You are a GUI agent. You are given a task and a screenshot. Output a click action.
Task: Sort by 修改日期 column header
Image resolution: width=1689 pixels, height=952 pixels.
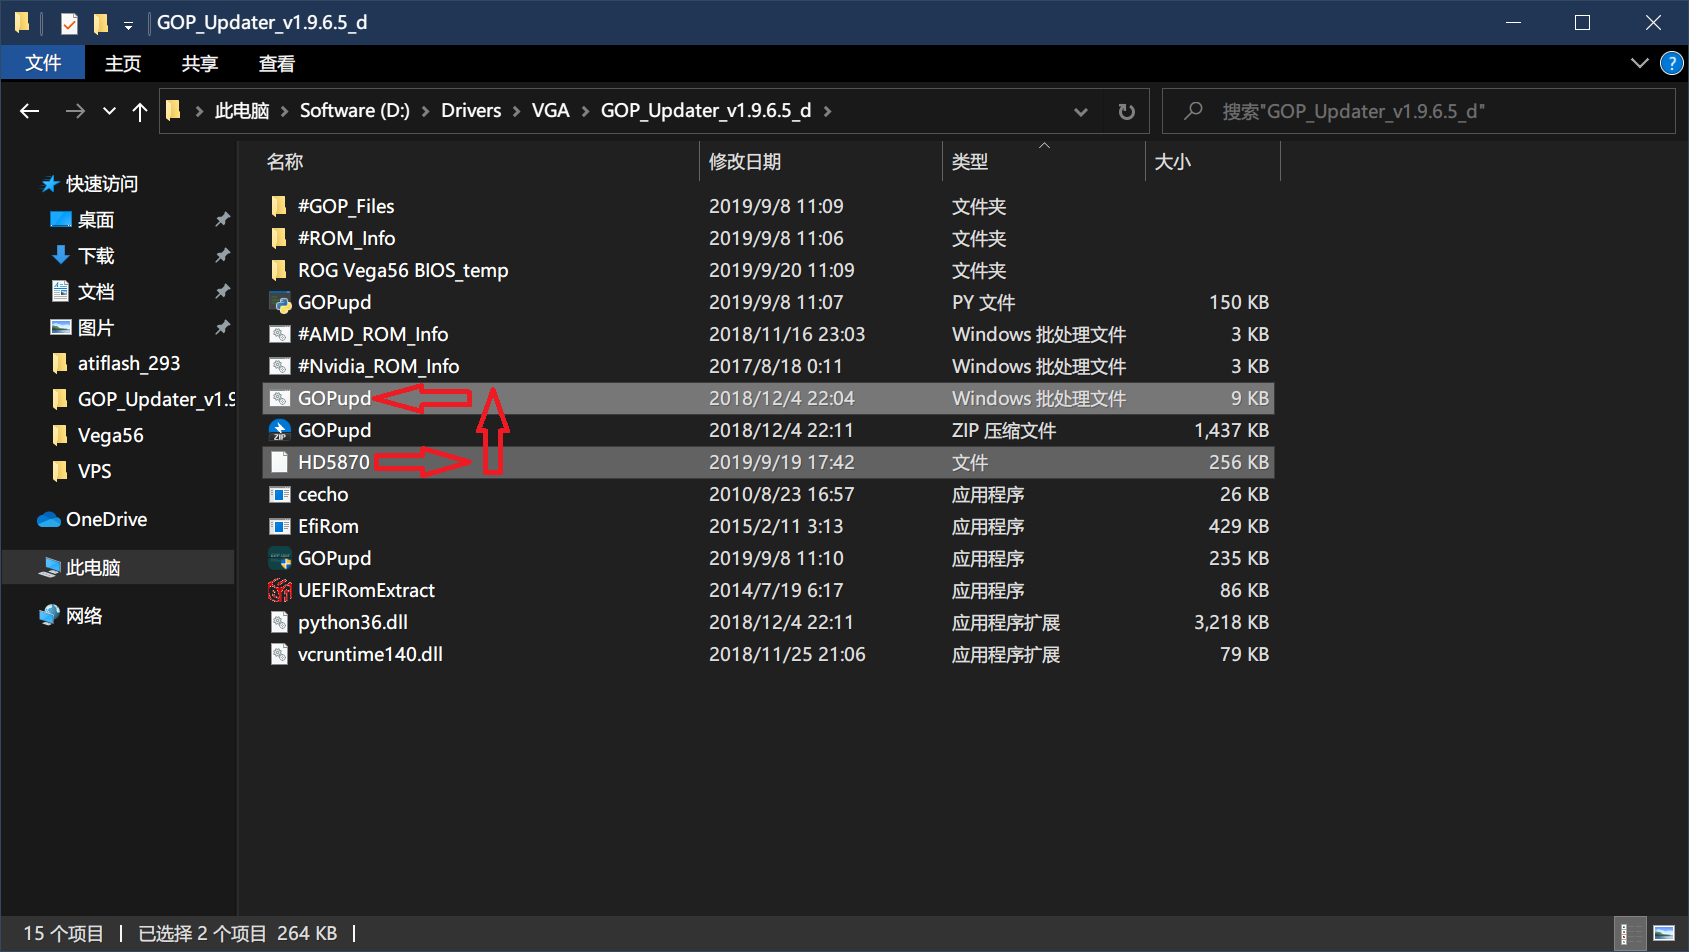(745, 161)
